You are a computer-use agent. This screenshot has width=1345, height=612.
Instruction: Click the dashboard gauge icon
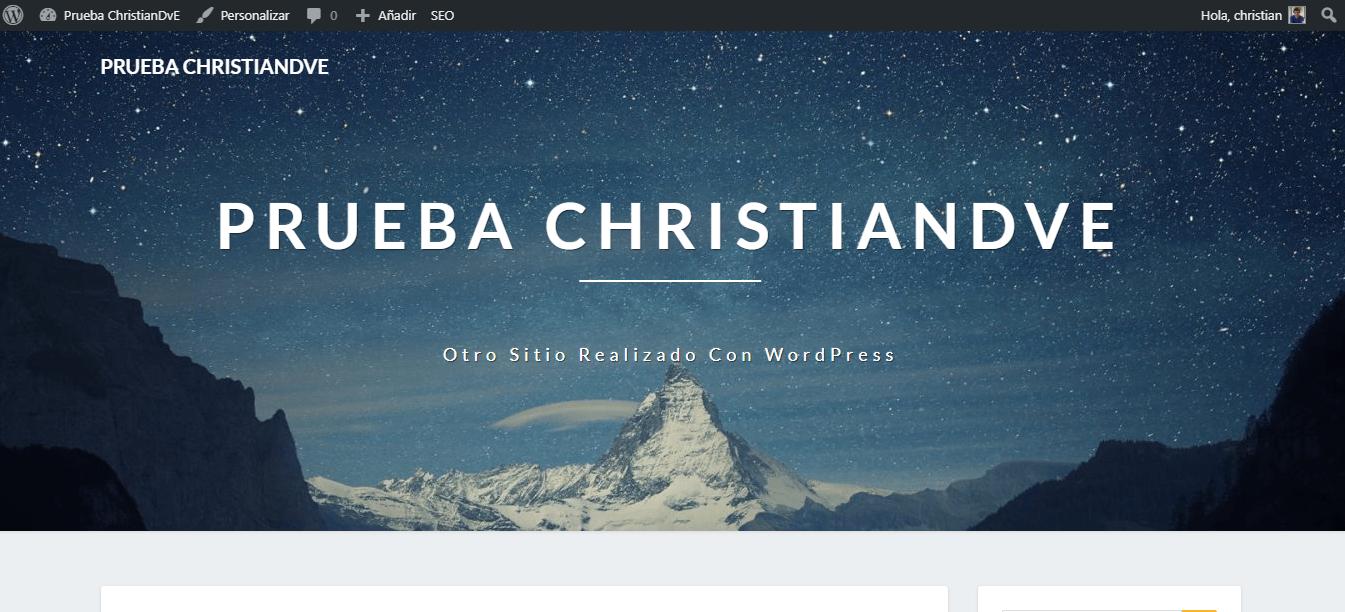click(48, 15)
